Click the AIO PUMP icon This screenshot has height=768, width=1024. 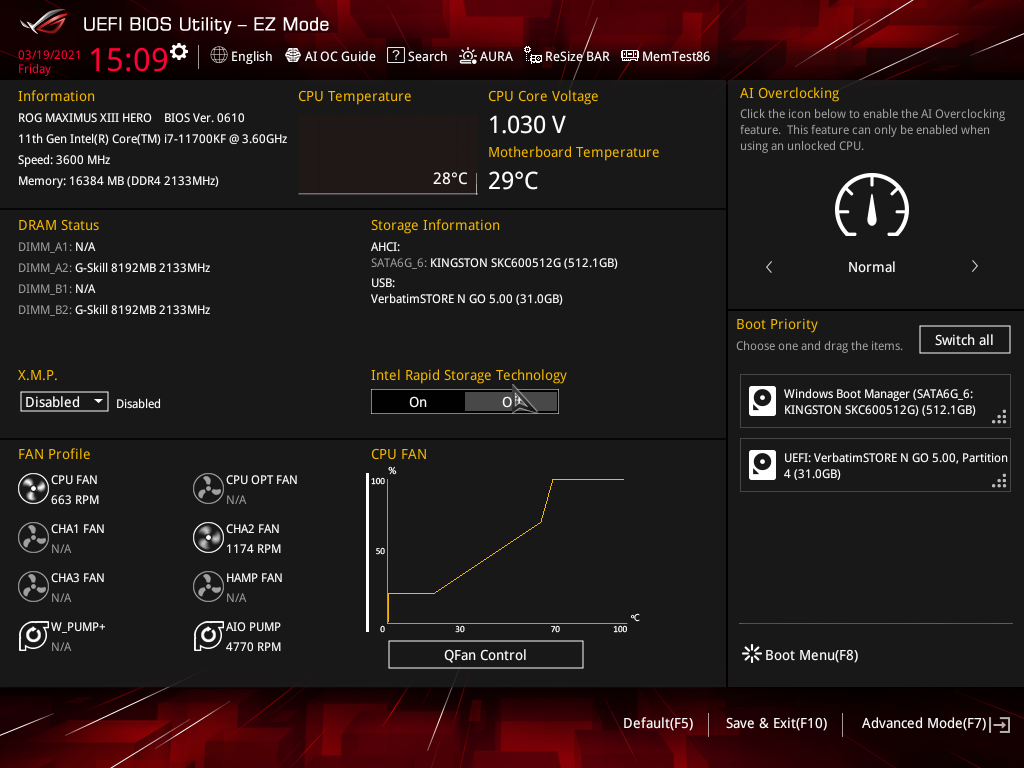pyautogui.click(x=208, y=635)
